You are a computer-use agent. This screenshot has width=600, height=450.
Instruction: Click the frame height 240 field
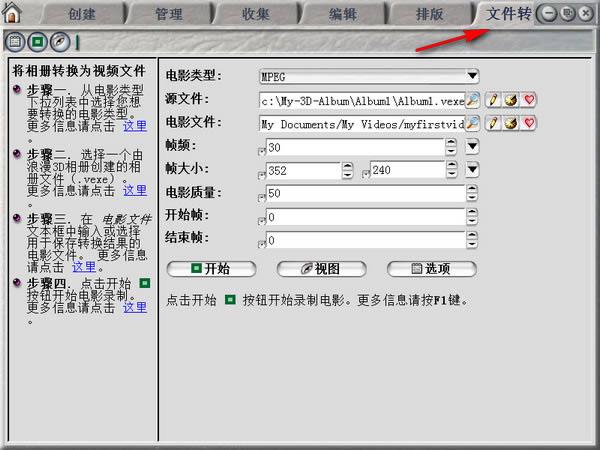coord(408,170)
